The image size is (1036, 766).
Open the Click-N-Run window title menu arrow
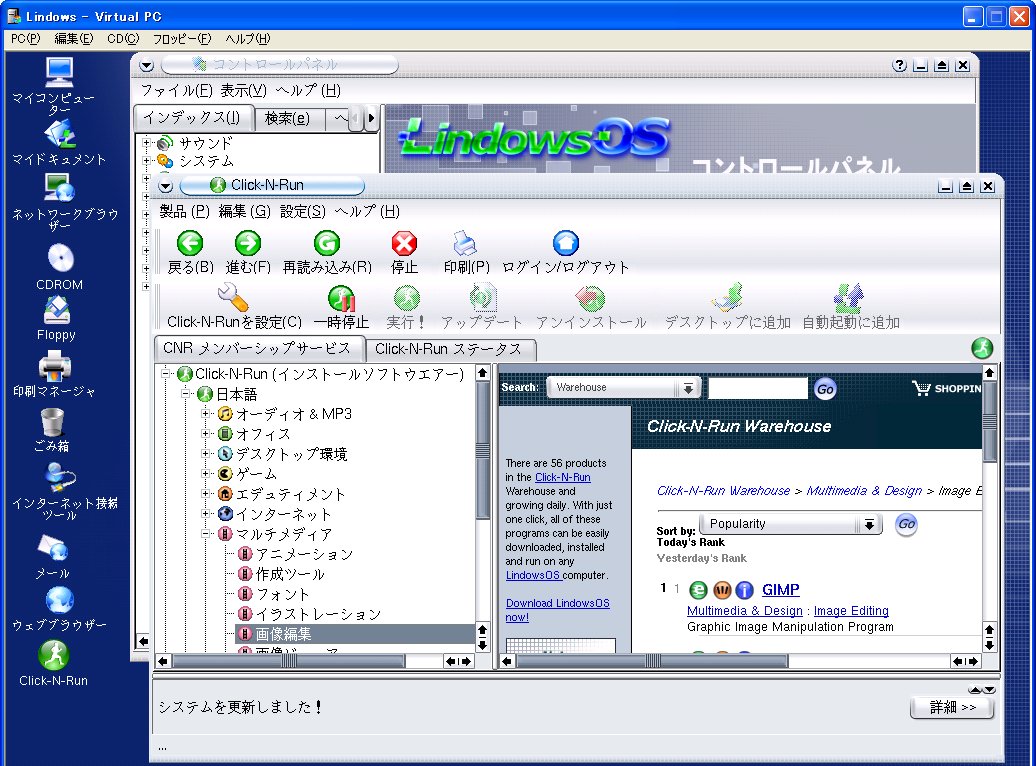[166, 186]
